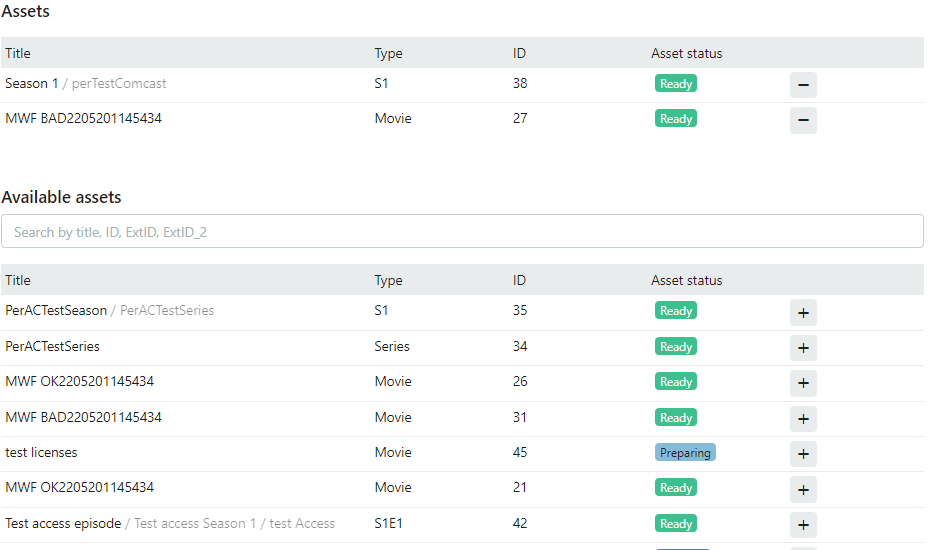Add test licenses asset with plus icon
This screenshot has width=930, height=550.
pyautogui.click(x=803, y=454)
